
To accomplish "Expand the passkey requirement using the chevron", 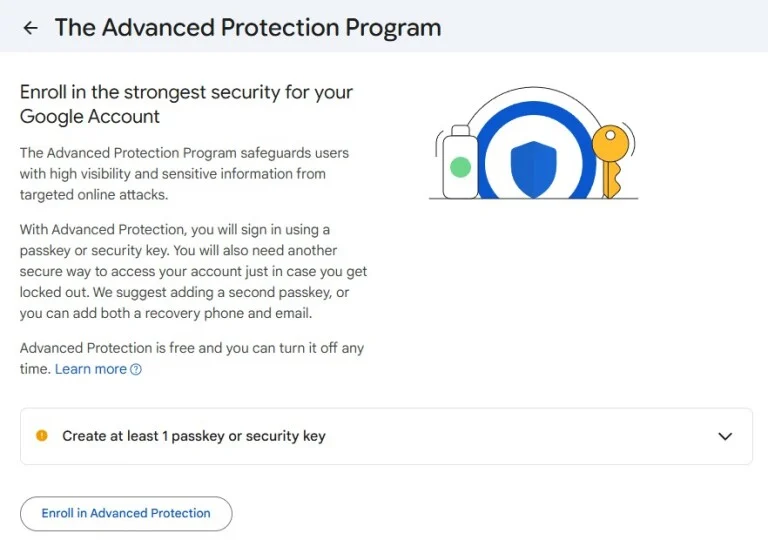I will click(x=726, y=437).
